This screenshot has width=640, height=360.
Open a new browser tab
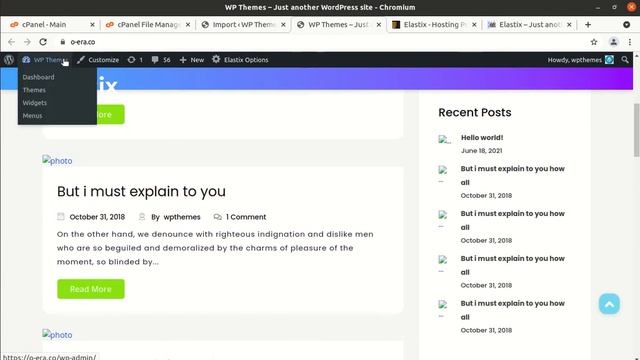[x=588, y=24]
